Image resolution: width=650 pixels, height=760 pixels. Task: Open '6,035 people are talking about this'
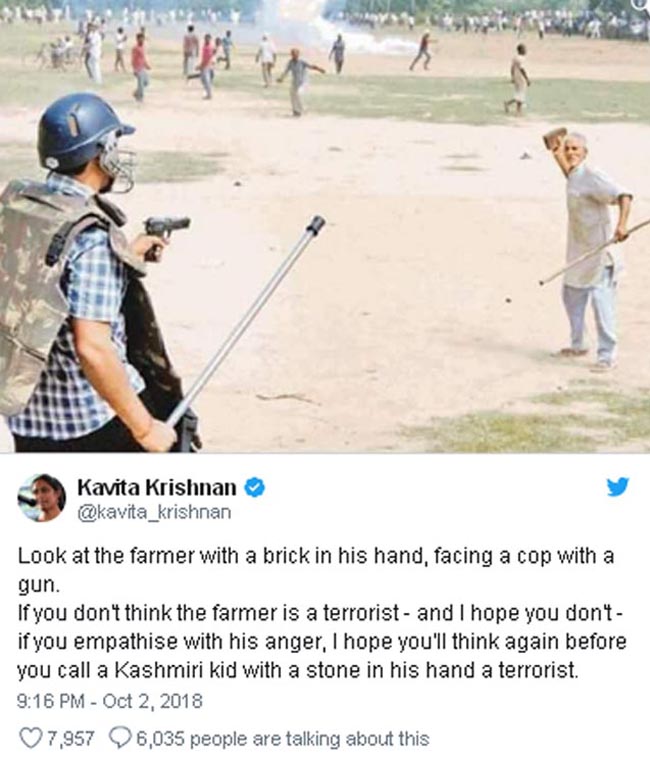[x=283, y=739]
